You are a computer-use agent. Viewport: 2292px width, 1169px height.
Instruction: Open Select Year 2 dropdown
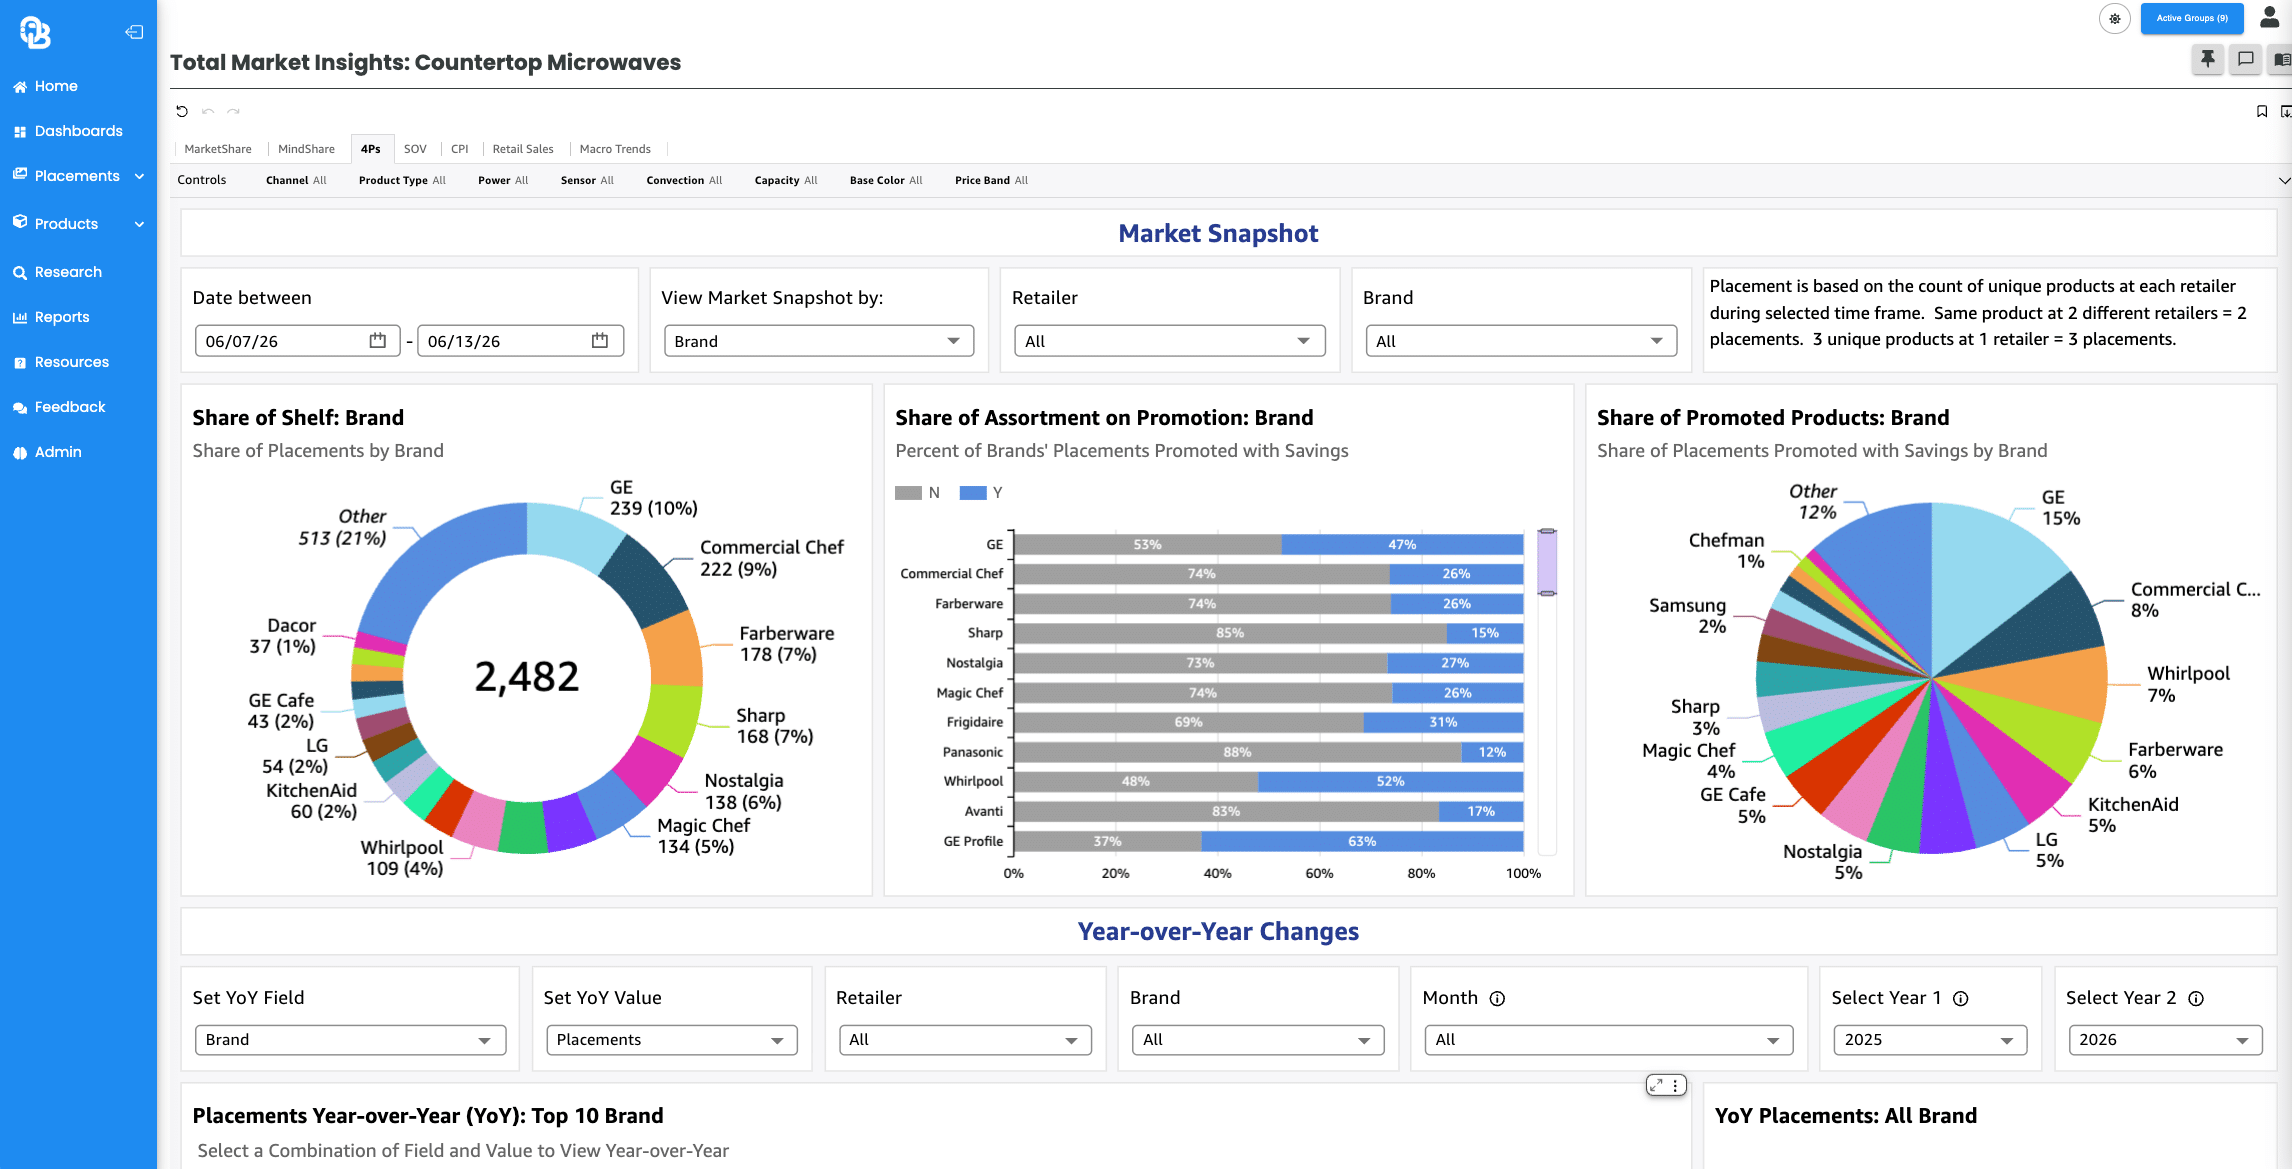(2165, 1040)
